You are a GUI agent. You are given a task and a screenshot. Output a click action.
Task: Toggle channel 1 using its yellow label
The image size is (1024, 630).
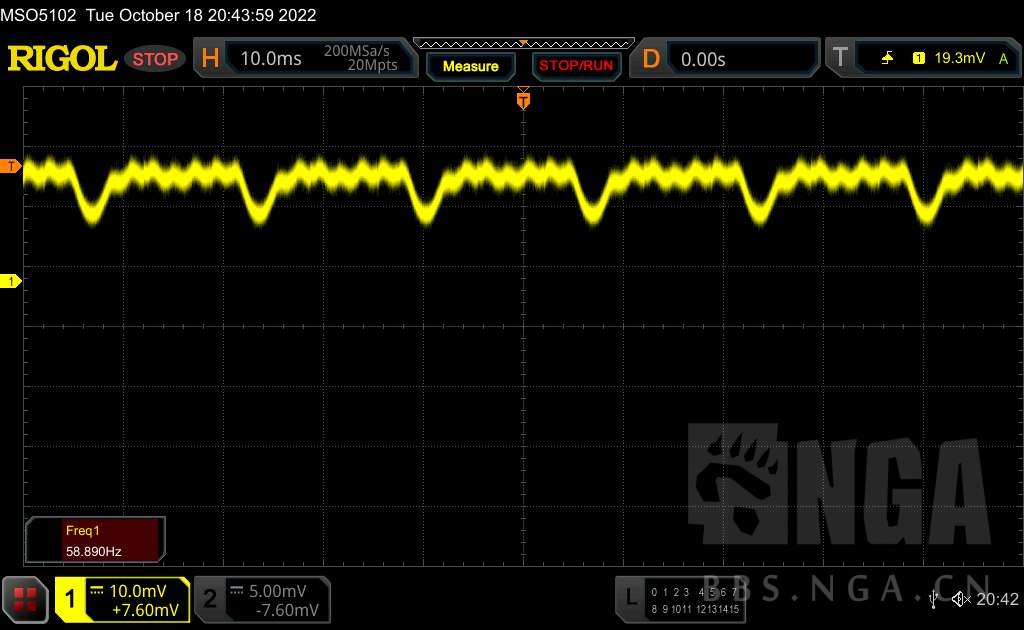(71, 599)
